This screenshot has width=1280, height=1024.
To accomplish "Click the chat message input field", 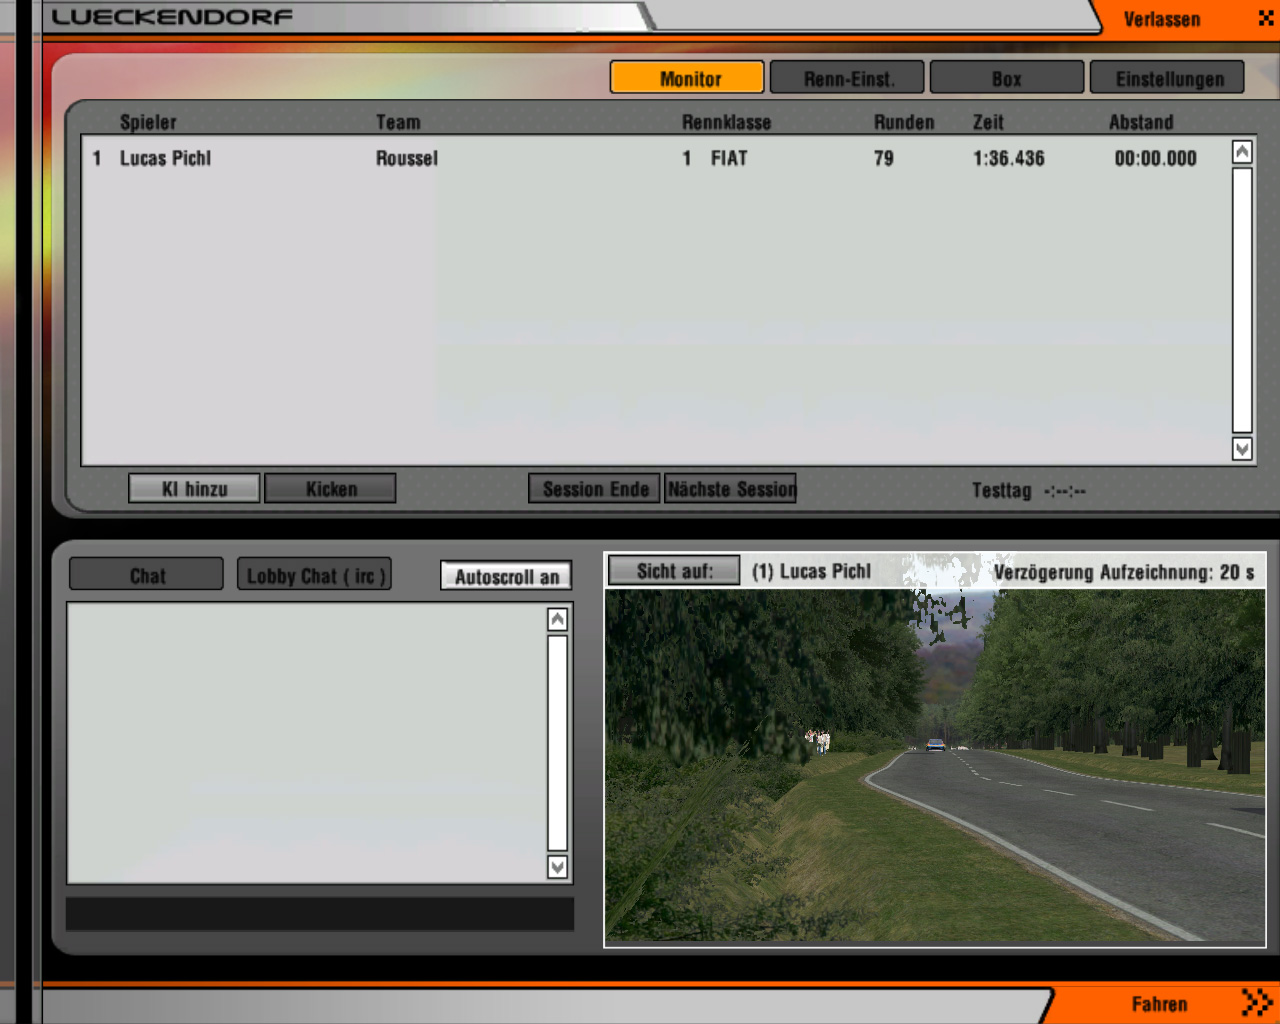I will [x=320, y=914].
